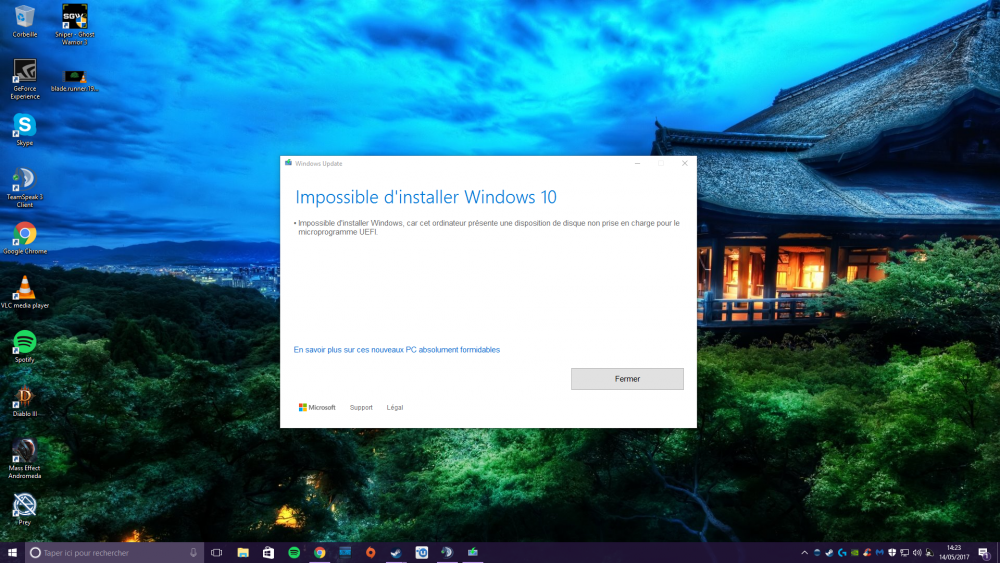1000x563 pixels.
Task: Select the Mass Effect Andromeda shortcut
Action: (x=25, y=458)
